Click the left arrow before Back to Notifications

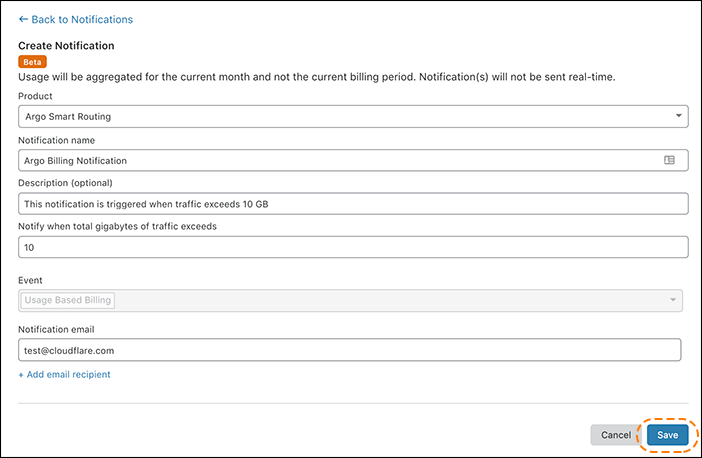pos(23,19)
